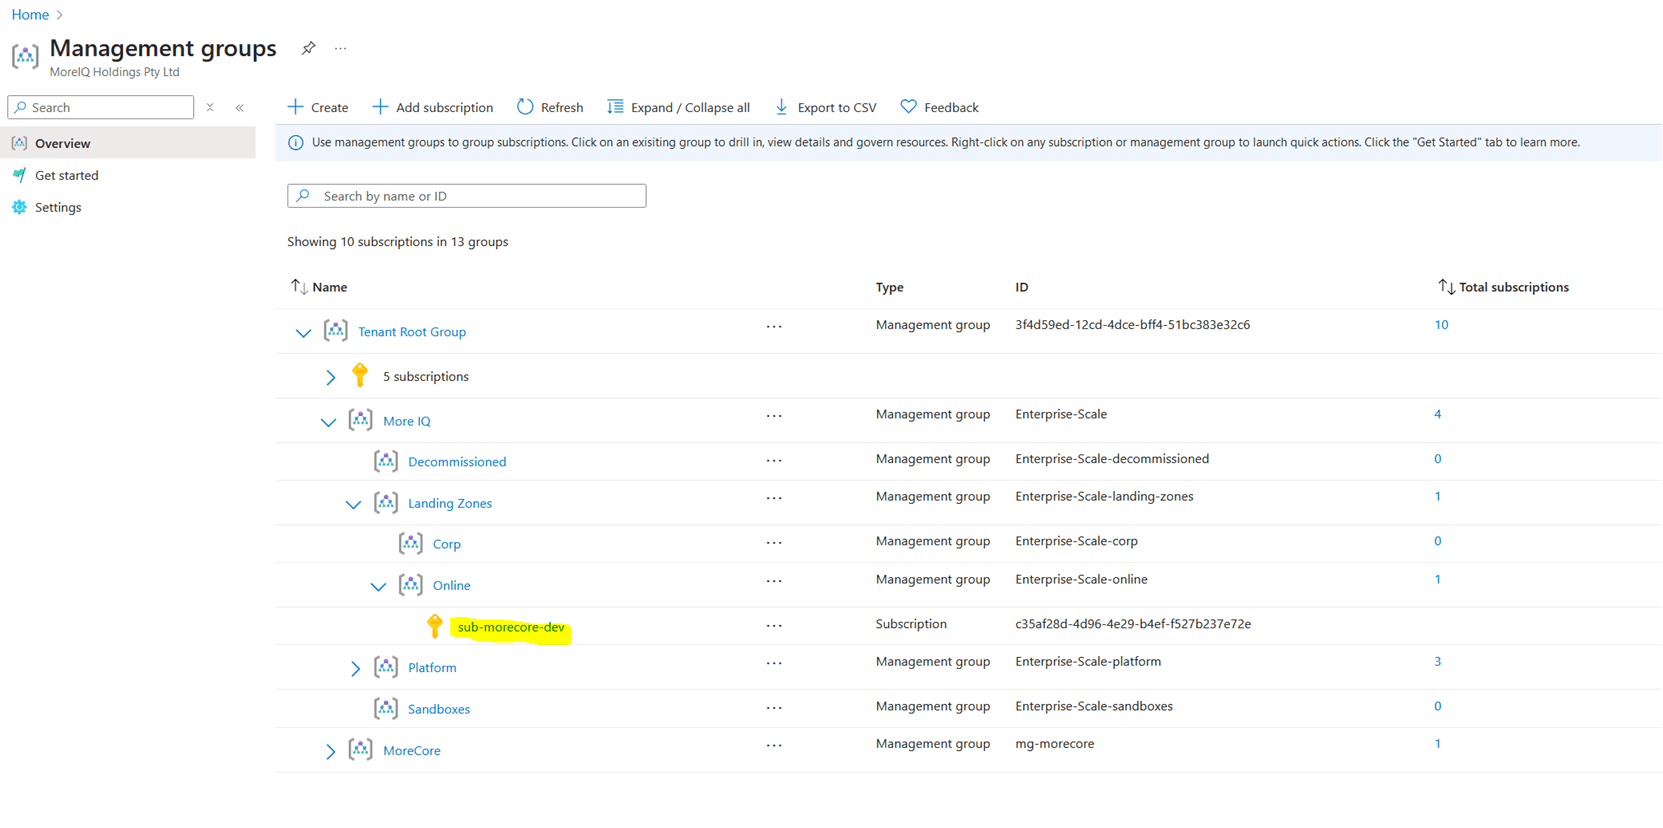1663x828 pixels.
Task: Click the Create button
Action: (x=318, y=107)
